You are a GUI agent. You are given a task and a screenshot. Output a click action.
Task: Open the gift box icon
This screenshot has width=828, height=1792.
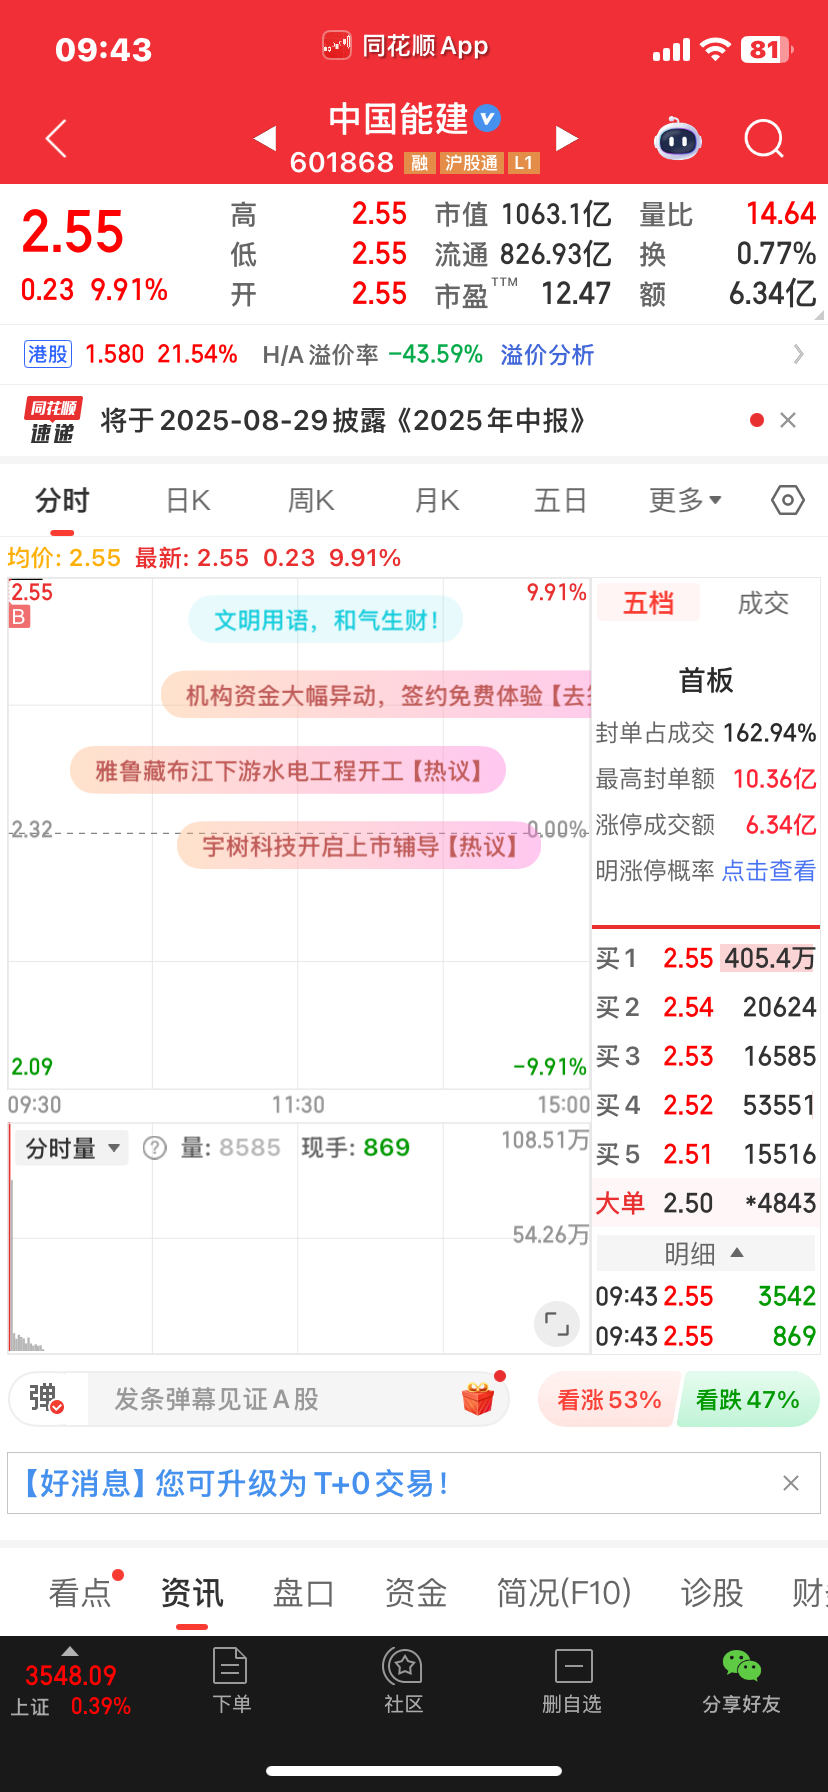click(x=478, y=1398)
